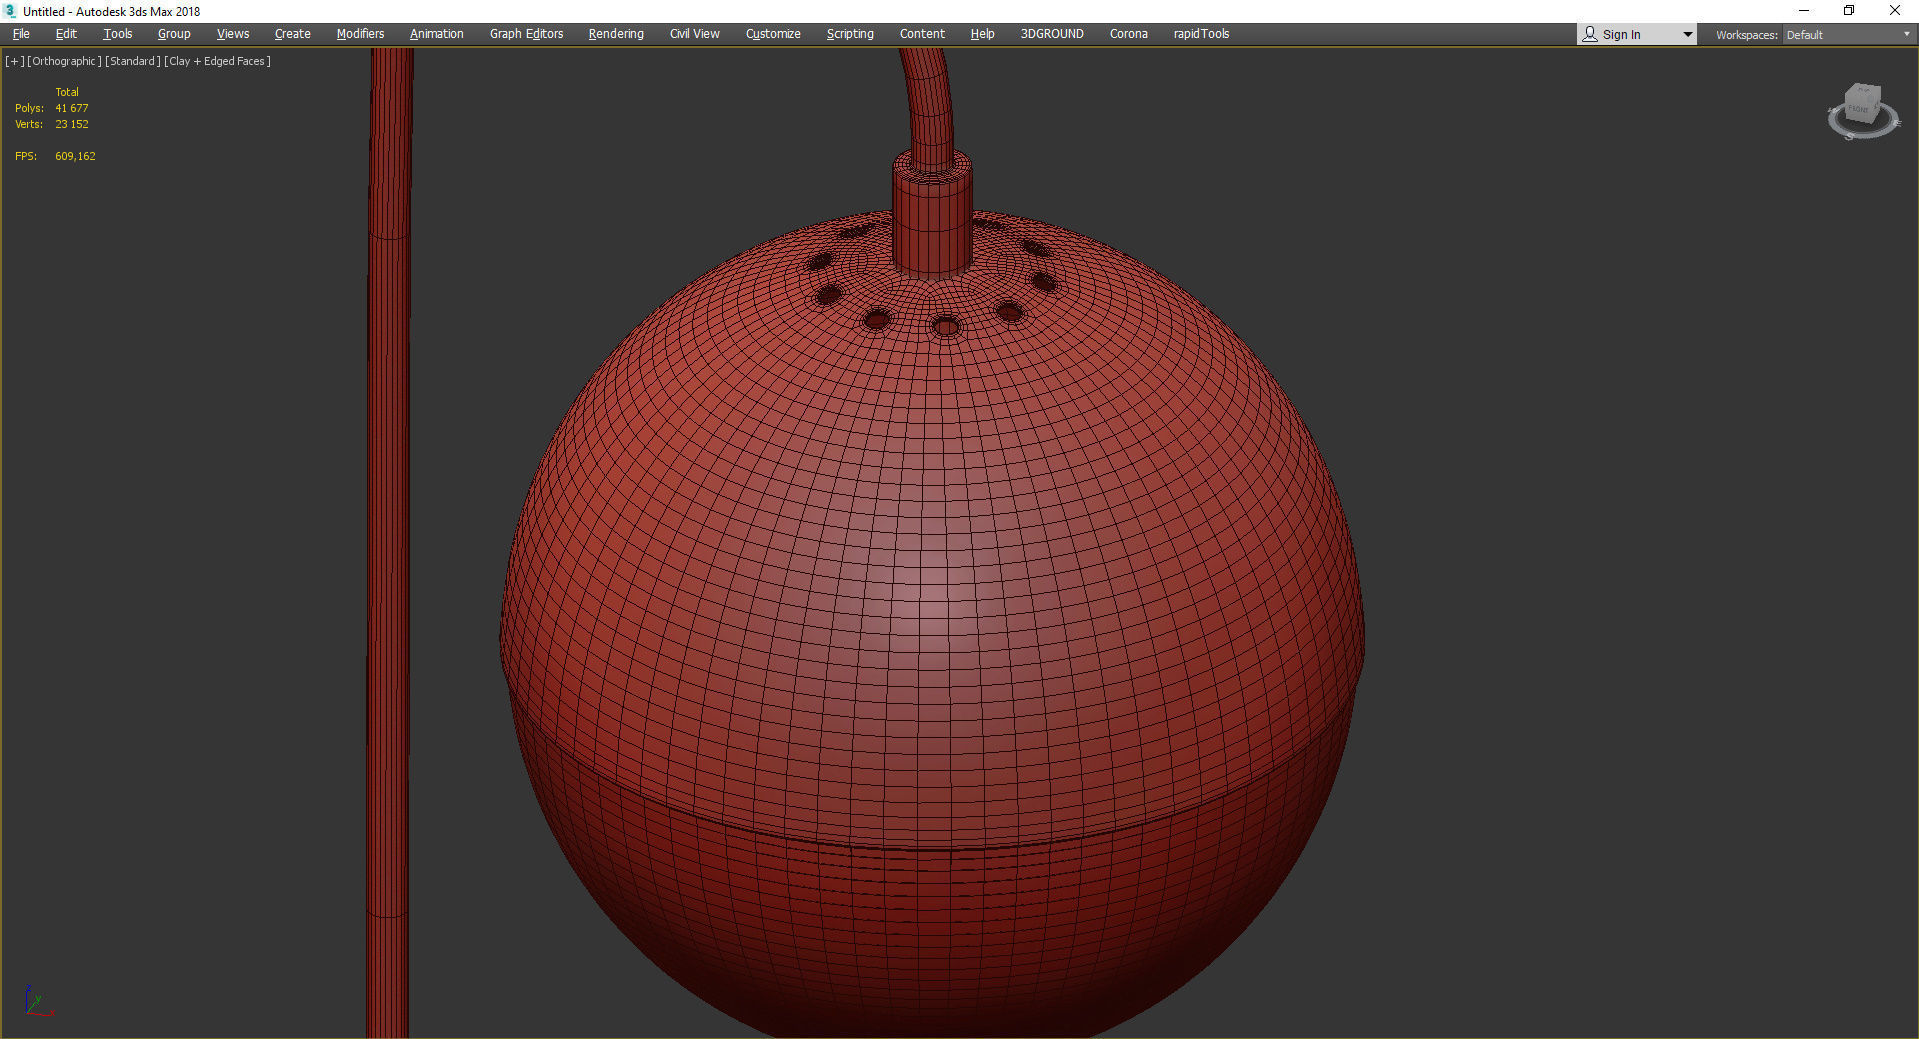Click the Clay + Edged Faces label
Viewport: 1919px width, 1039px height.
(x=218, y=61)
